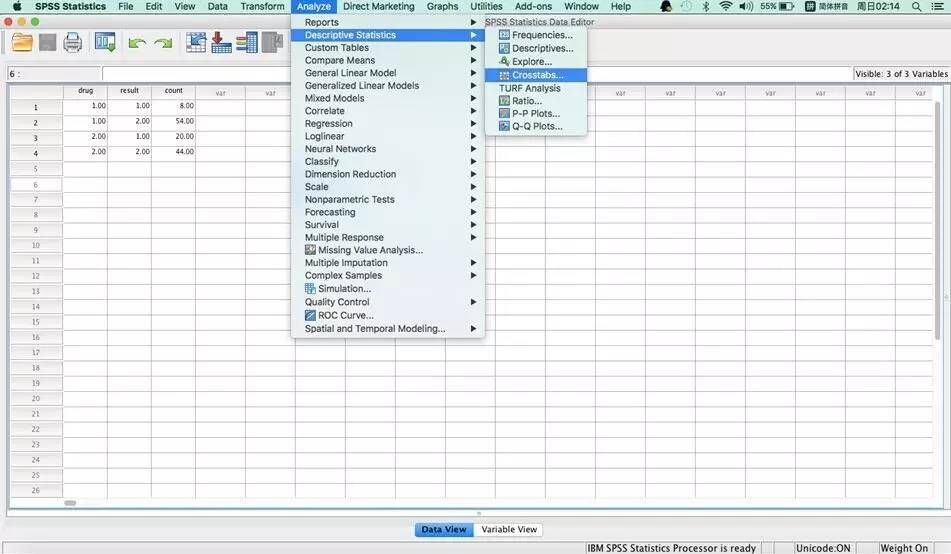The image size is (951, 554).
Task: Open the Transform menu
Action: click(262, 7)
